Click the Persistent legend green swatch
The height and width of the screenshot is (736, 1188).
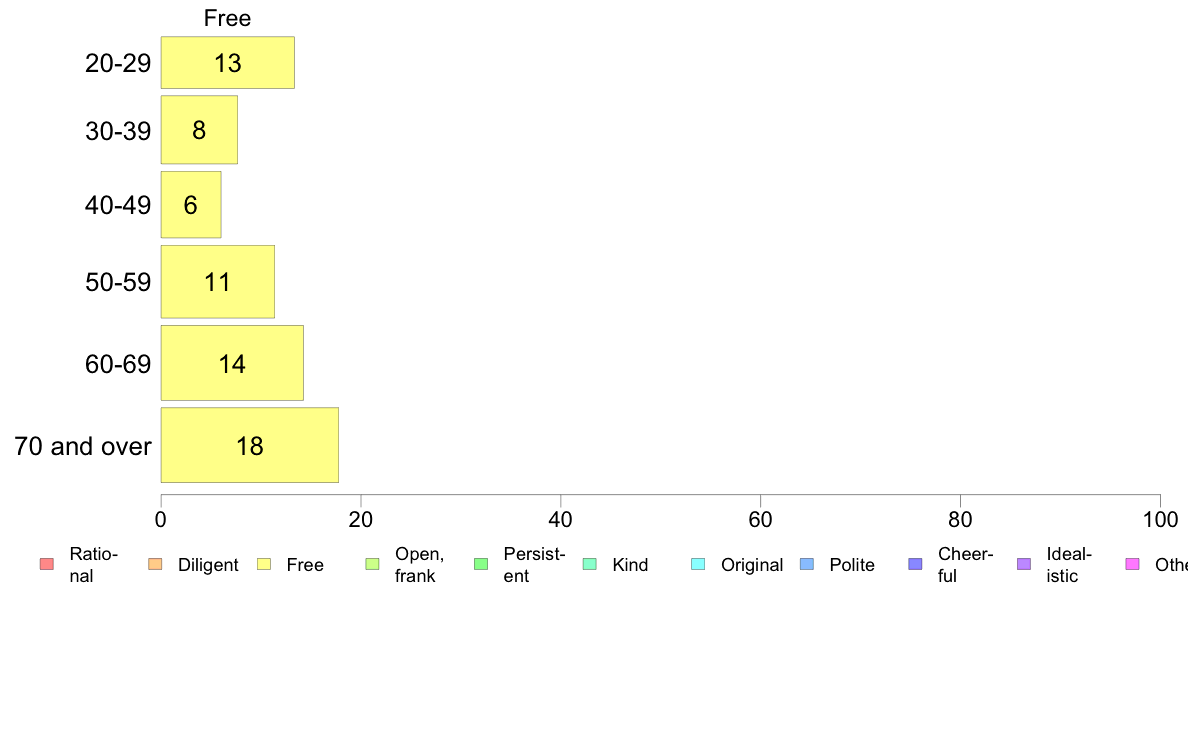(x=481, y=564)
